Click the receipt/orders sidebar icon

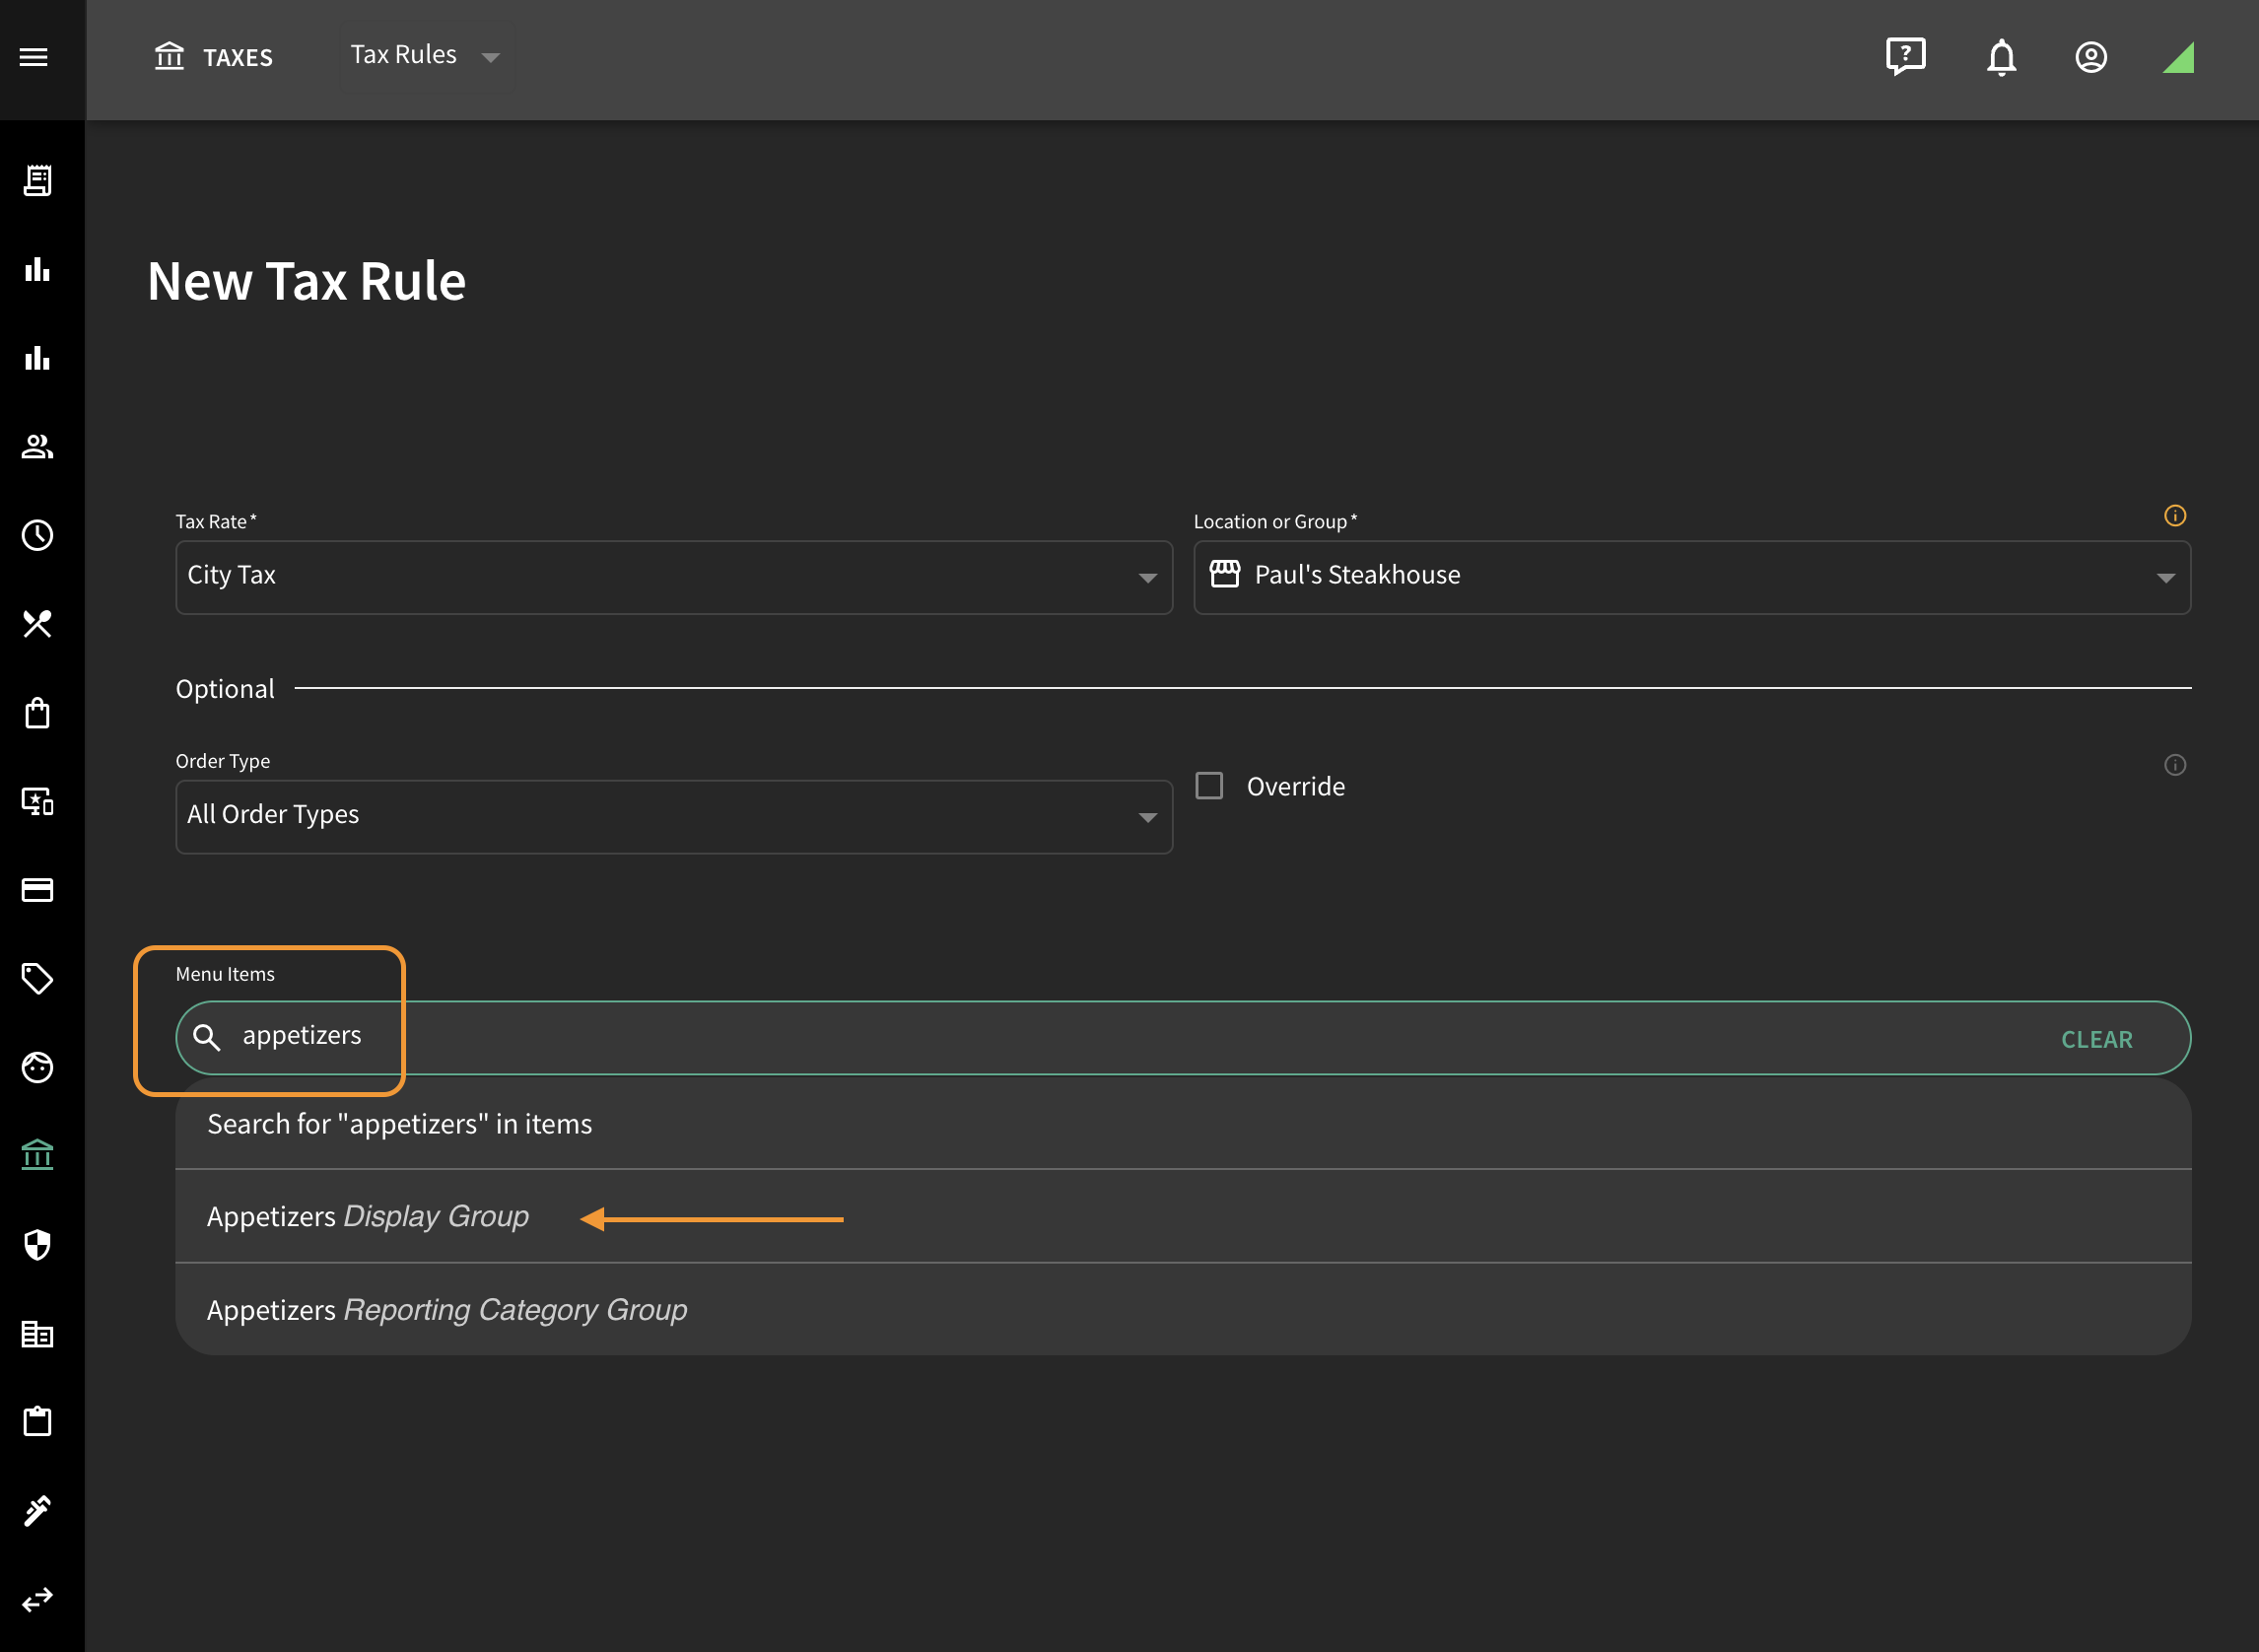click(x=37, y=181)
